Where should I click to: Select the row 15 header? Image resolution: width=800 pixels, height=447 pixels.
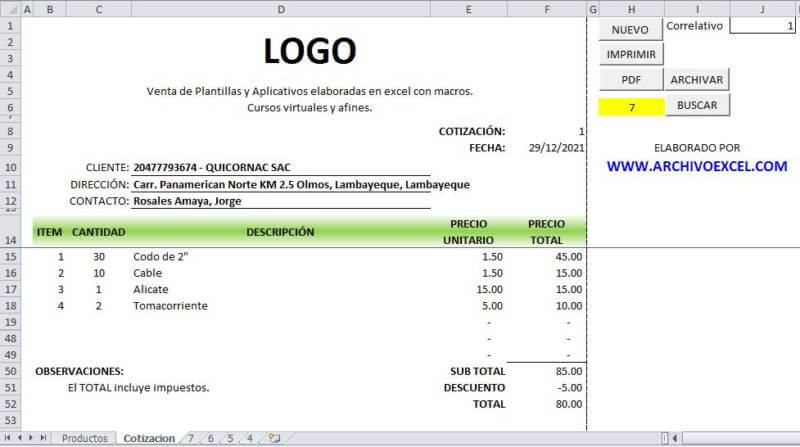pyautogui.click(x=10, y=257)
